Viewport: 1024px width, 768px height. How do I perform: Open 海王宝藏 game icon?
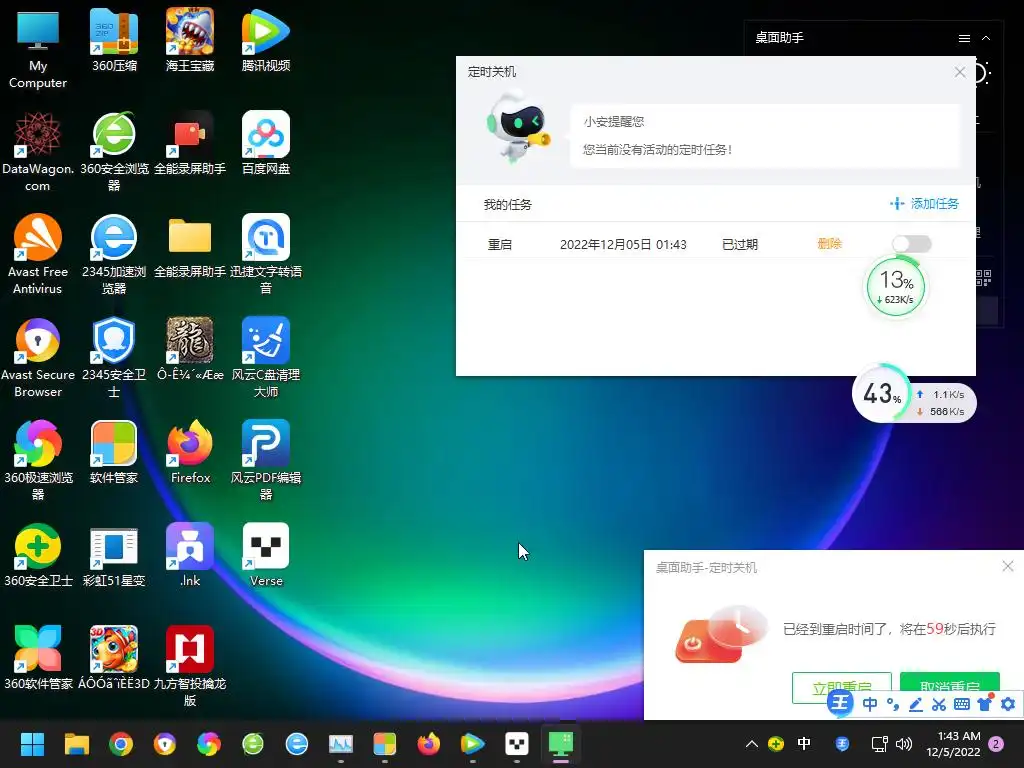190,40
